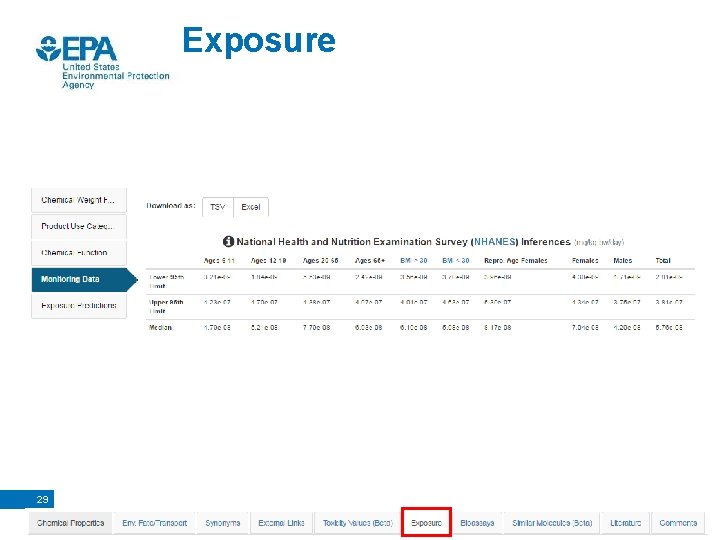
Task: Switch to the Env. Fate/Transport tab
Action: tap(155, 523)
